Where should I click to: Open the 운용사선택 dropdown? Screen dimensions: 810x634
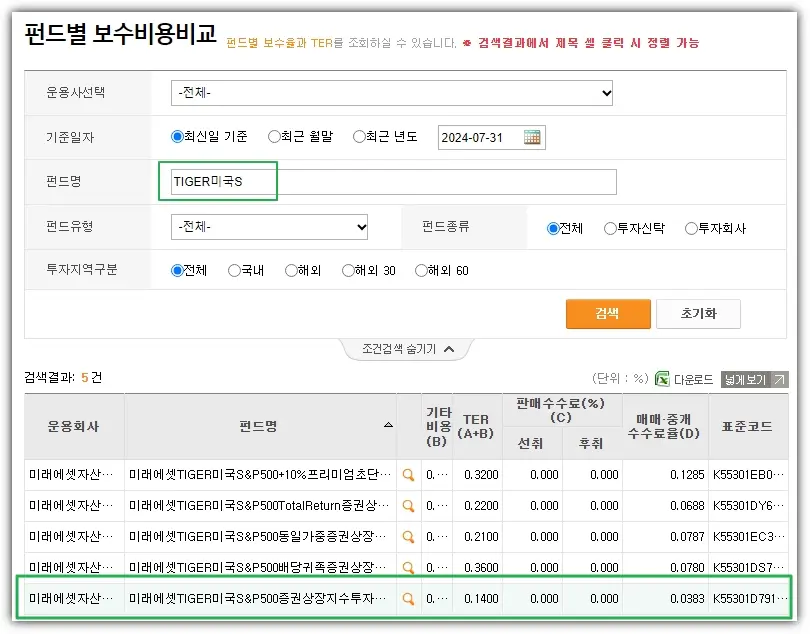tap(392, 93)
